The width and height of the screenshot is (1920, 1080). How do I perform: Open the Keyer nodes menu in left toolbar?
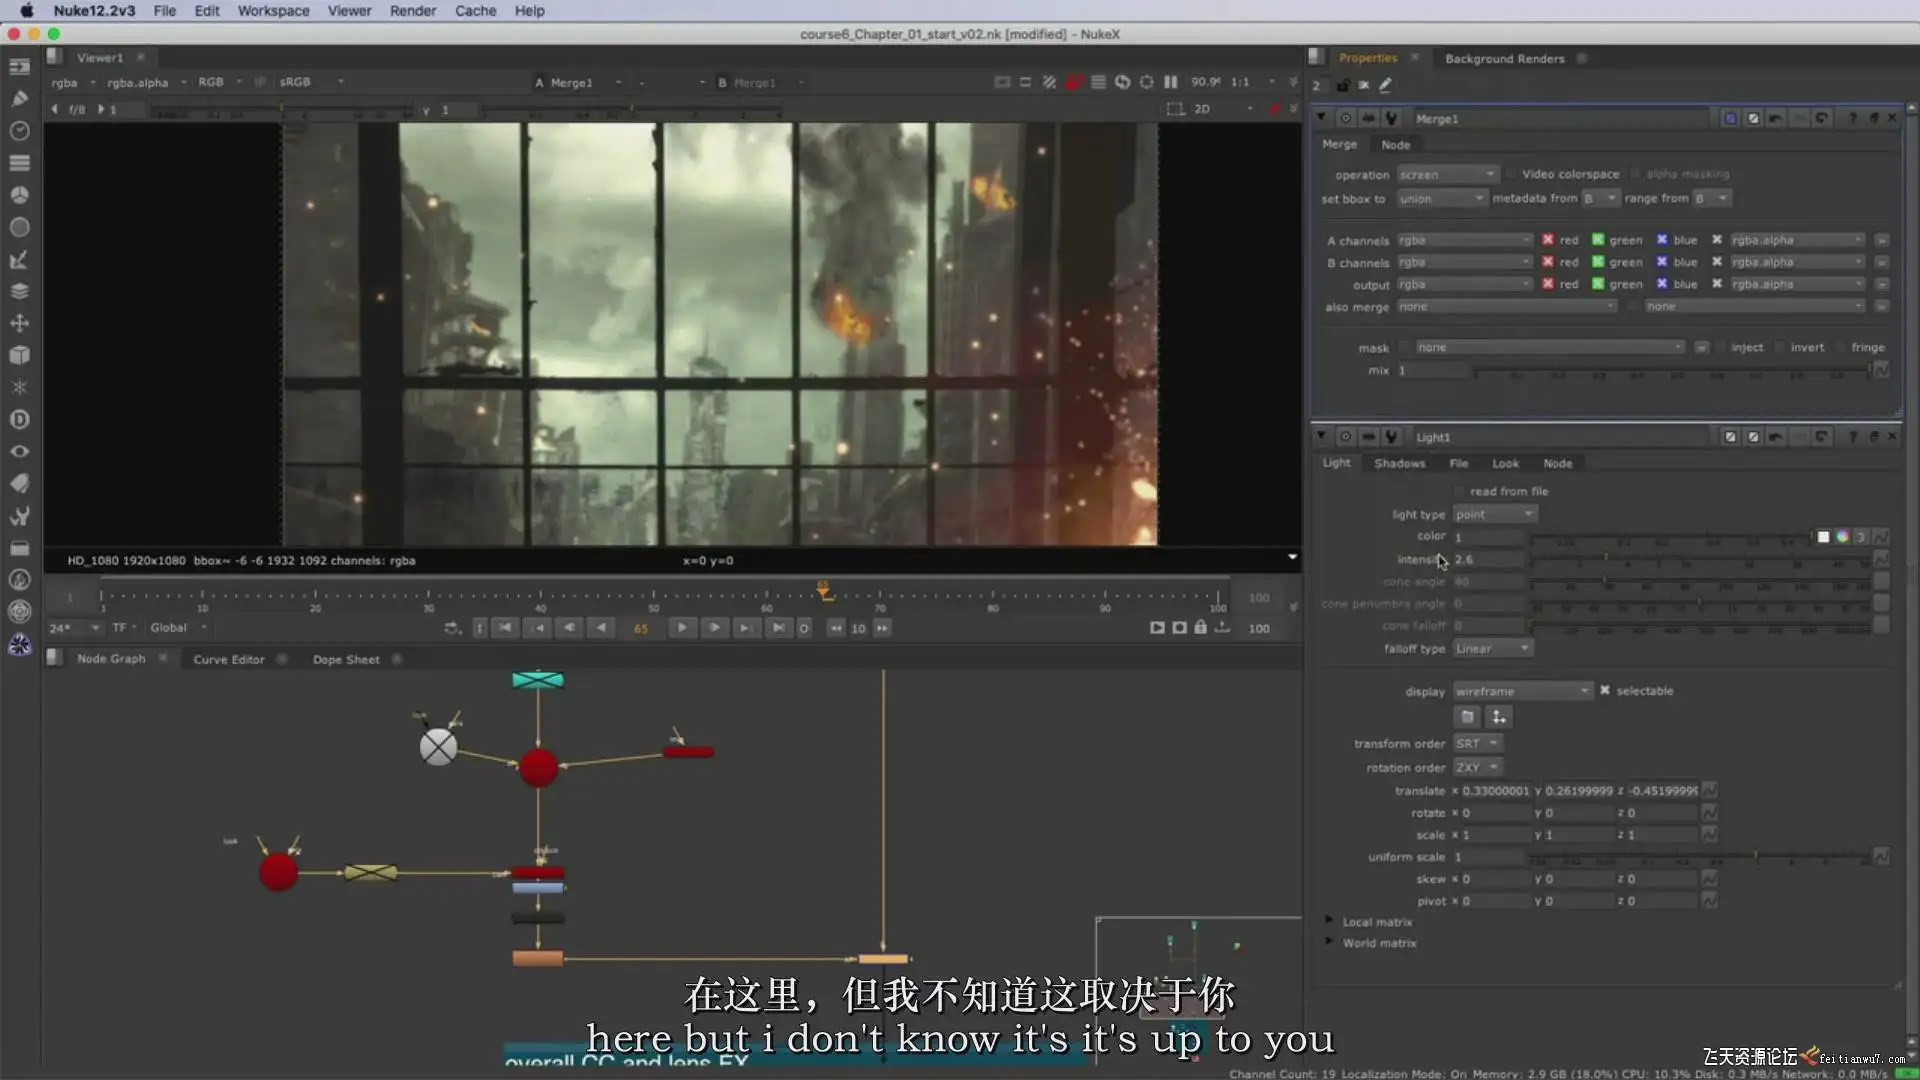(x=19, y=259)
